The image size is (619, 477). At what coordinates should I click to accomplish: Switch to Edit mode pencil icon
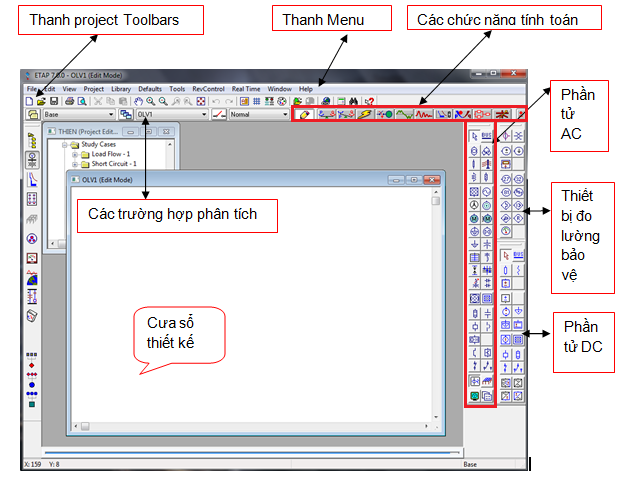coord(304,115)
